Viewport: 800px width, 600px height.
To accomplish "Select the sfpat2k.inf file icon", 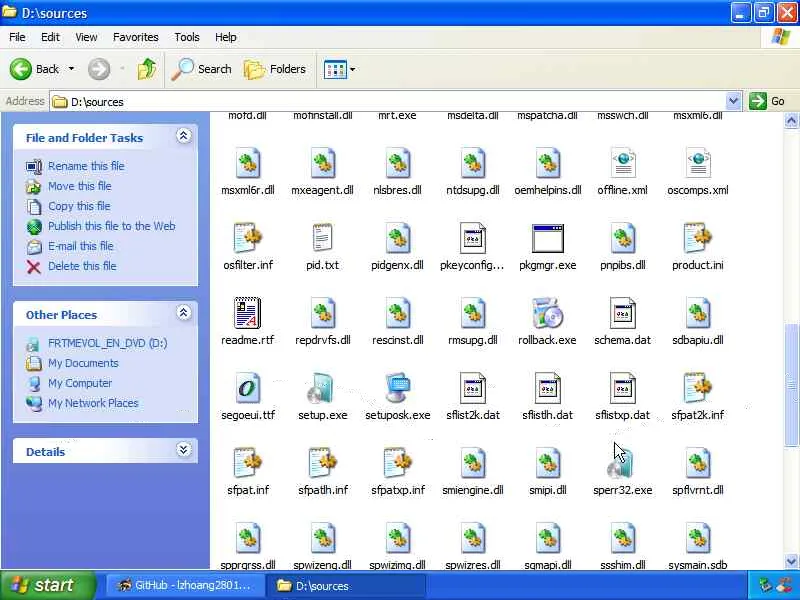I will tap(697, 389).
